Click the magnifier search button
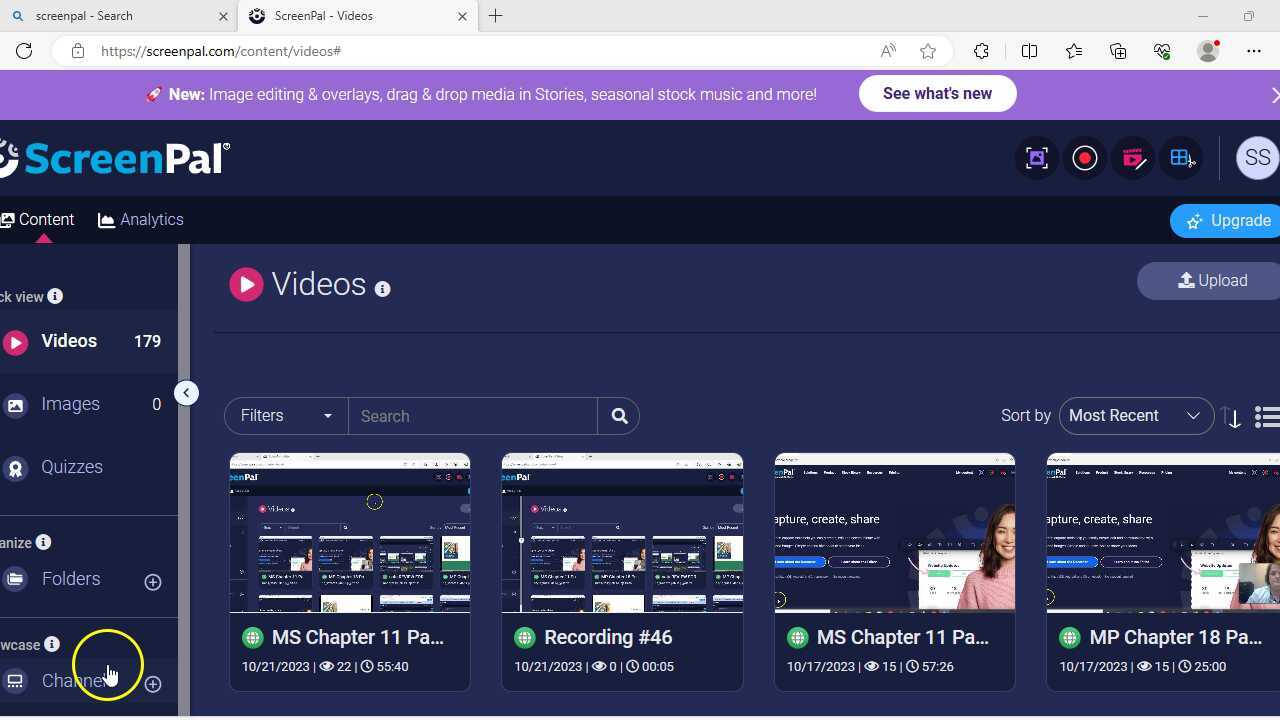 619,416
